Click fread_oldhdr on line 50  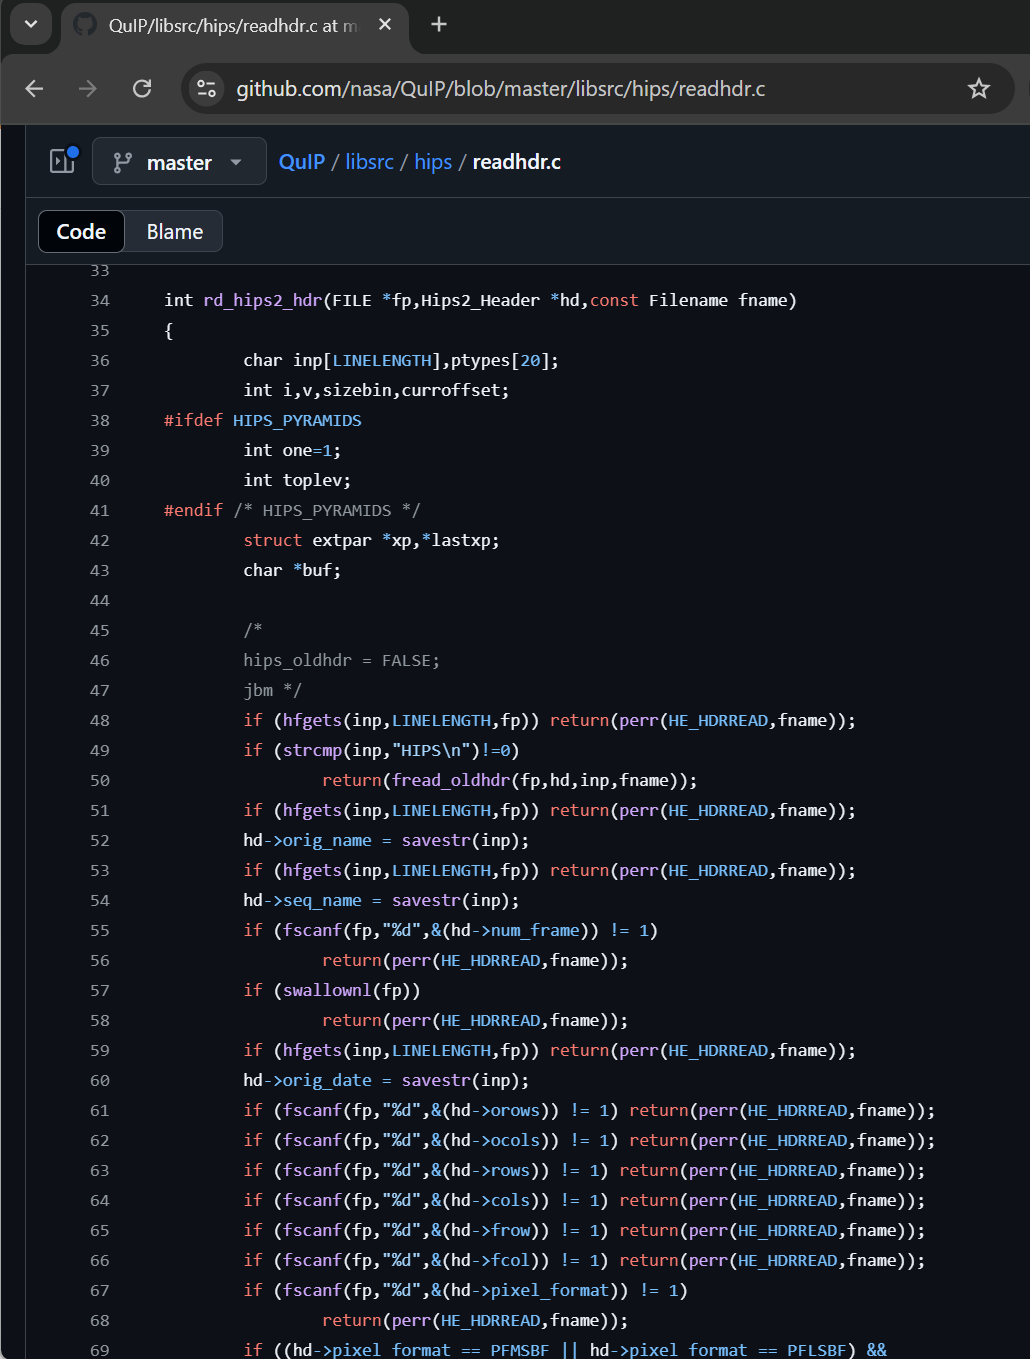451,780
